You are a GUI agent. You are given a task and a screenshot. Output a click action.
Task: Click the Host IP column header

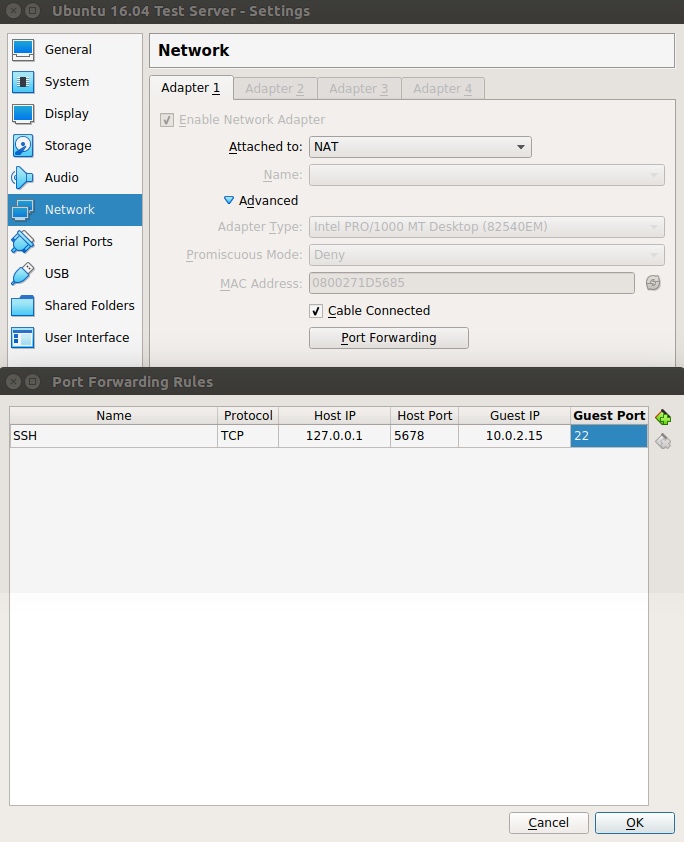pyautogui.click(x=334, y=416)
